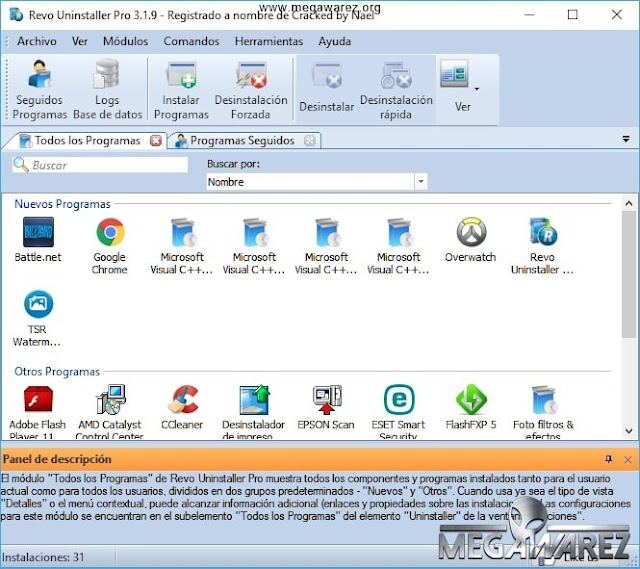This screenshot has height=569, width=640.
Task: Click program list scrollbar down arrow
Action: coord(629,431)
